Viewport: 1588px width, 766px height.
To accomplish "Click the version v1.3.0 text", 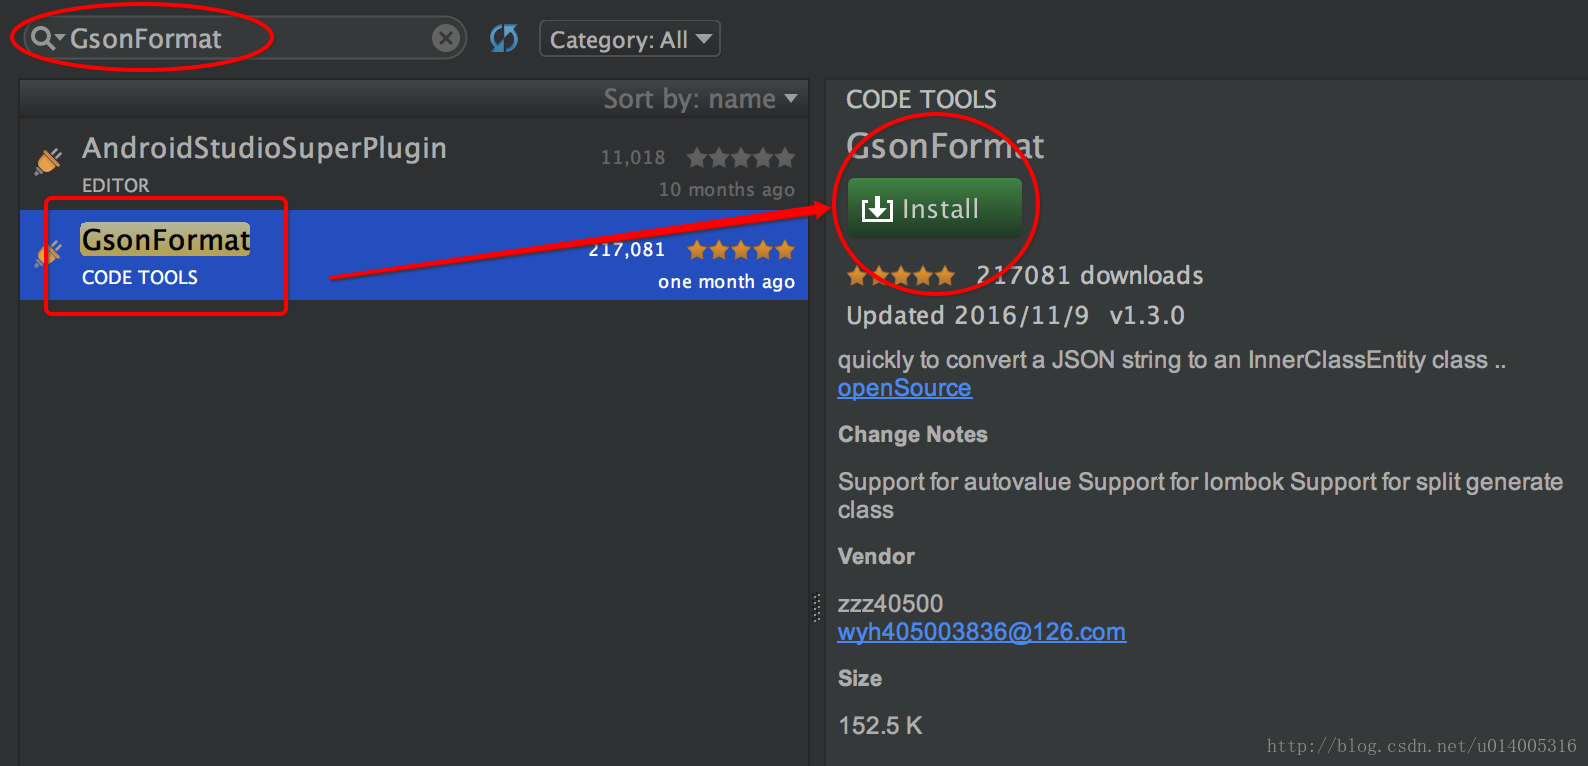I will pyautogui.click(x=1147, y=316).
